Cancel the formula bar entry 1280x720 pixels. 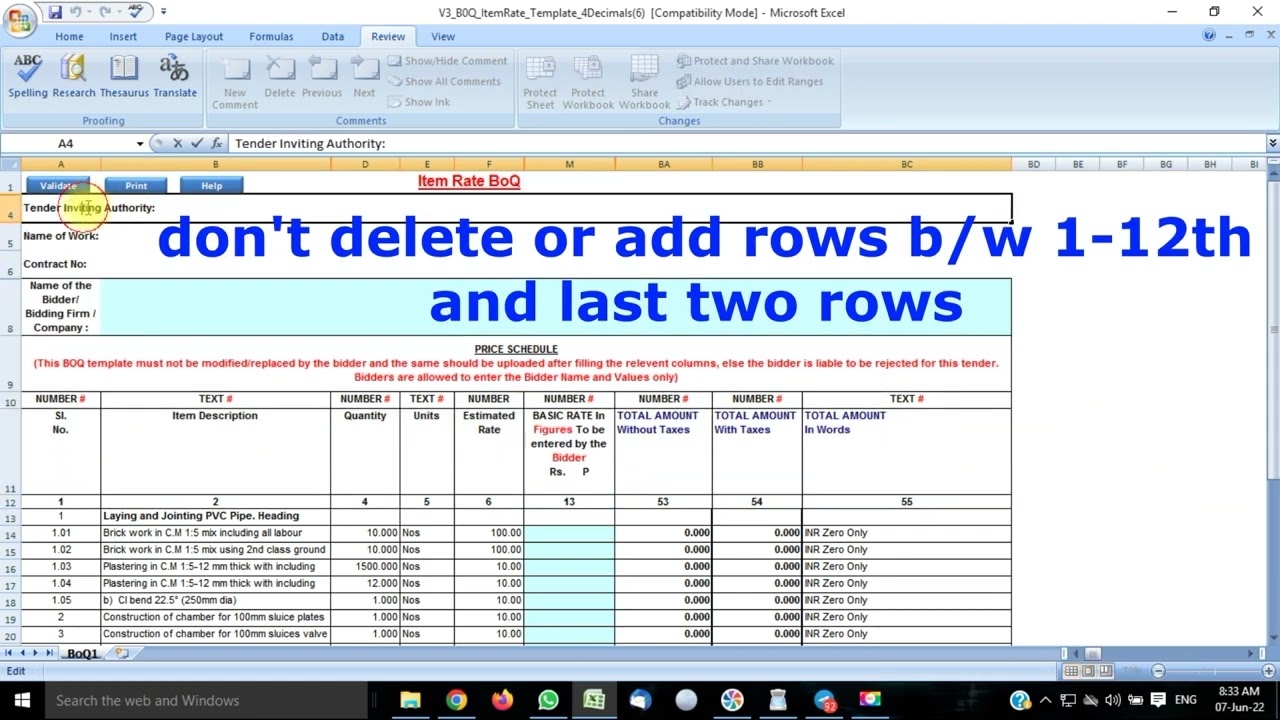click(177, 144)
